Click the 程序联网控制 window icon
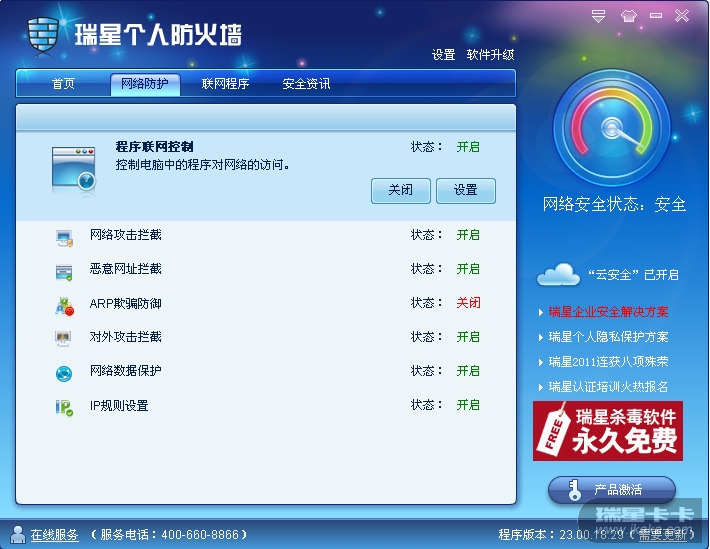The height and width of the screenshot is (549, 710). pos(74,168)
